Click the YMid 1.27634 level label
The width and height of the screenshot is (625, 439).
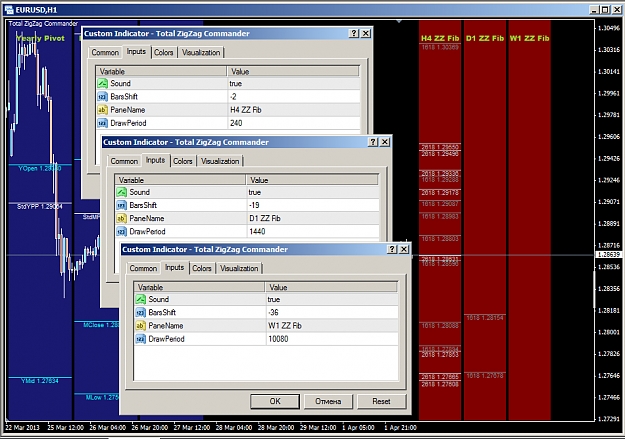click(40, 381)
